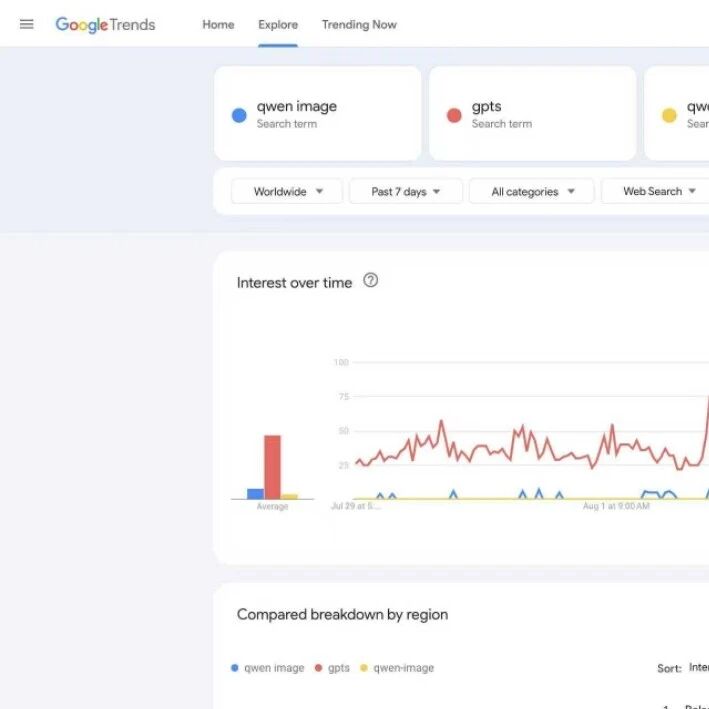Open the All categories dropdown
This screenshot has width=709, height=709.
click(531, 191)
